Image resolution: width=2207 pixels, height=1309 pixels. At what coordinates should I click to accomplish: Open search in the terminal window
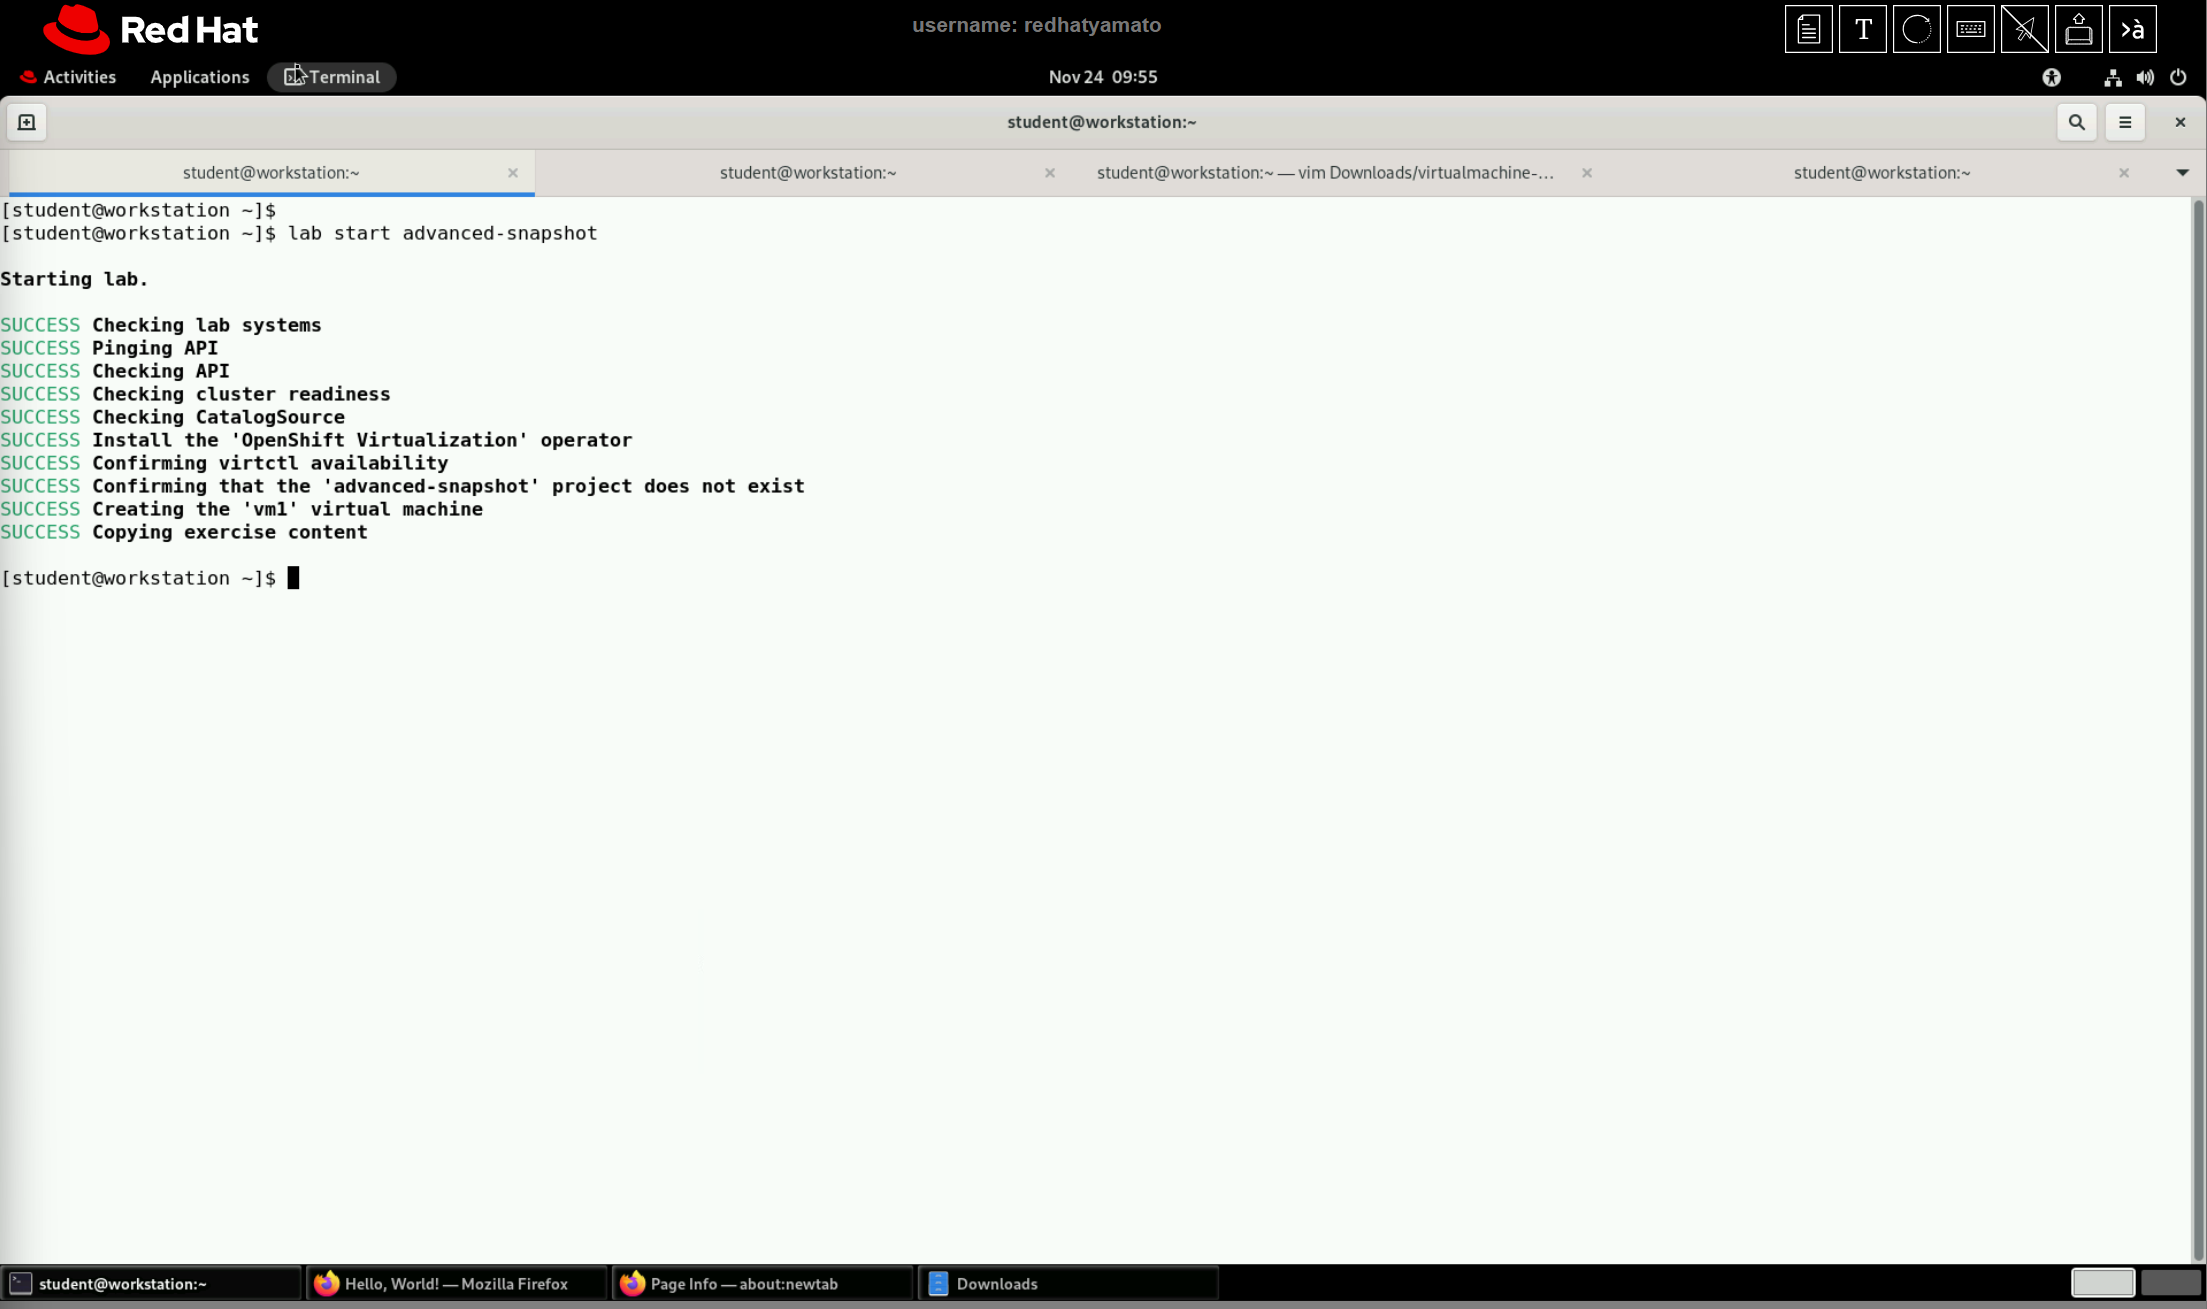[x=2077, y=121]
